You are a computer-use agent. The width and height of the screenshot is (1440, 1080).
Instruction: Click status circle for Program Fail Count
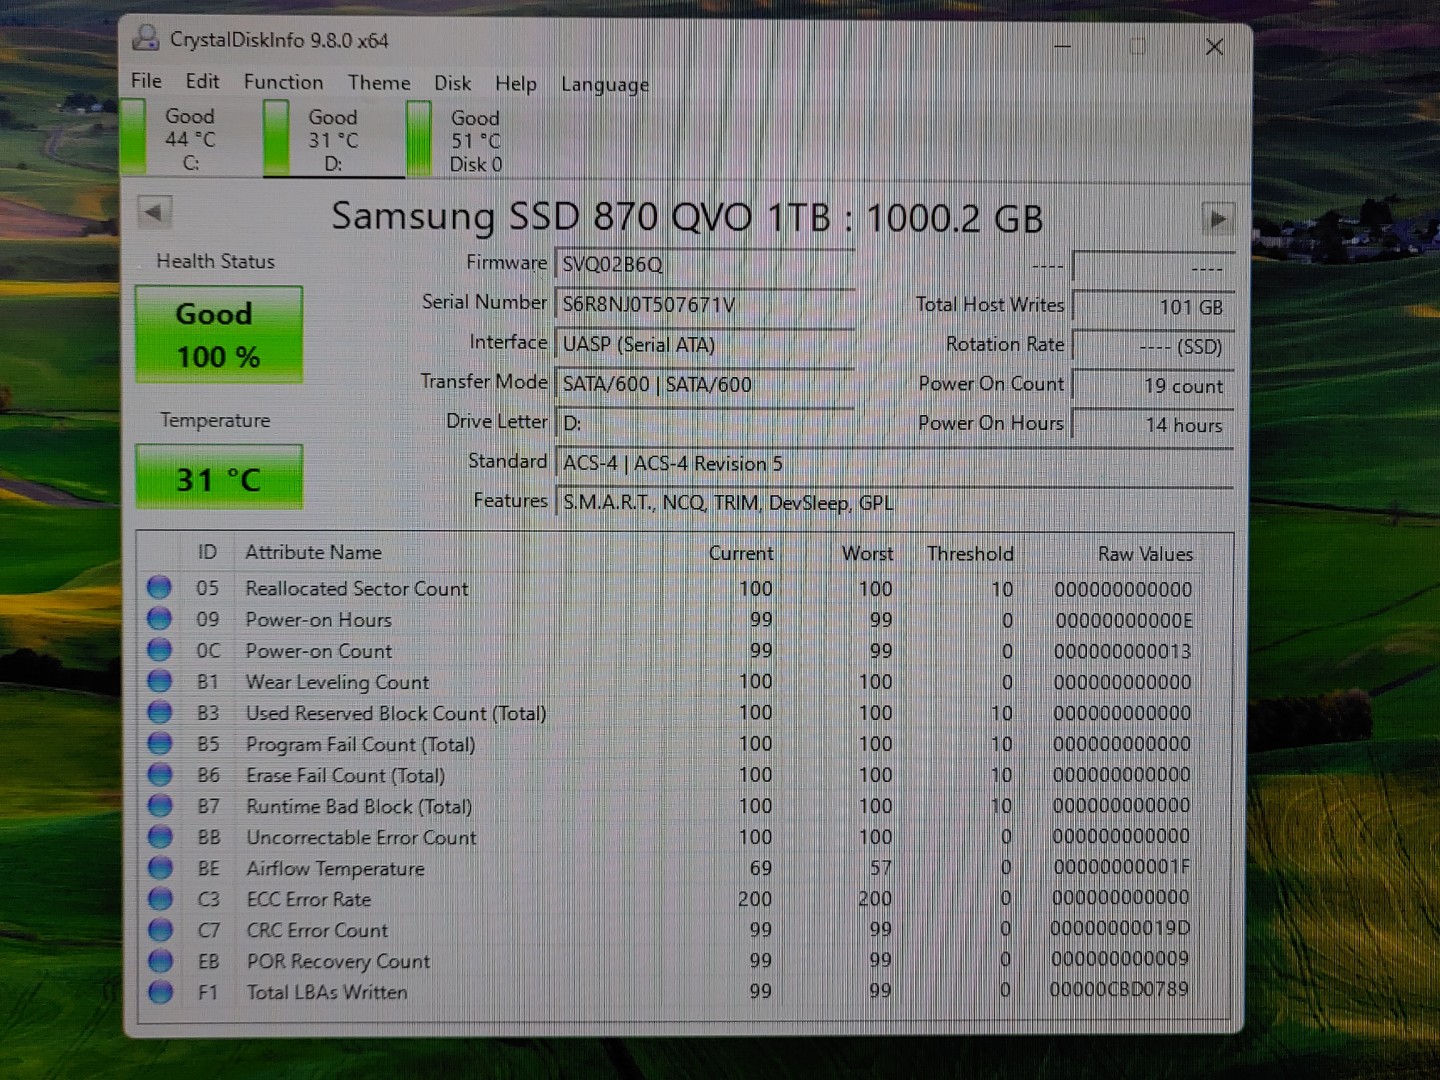159,743
